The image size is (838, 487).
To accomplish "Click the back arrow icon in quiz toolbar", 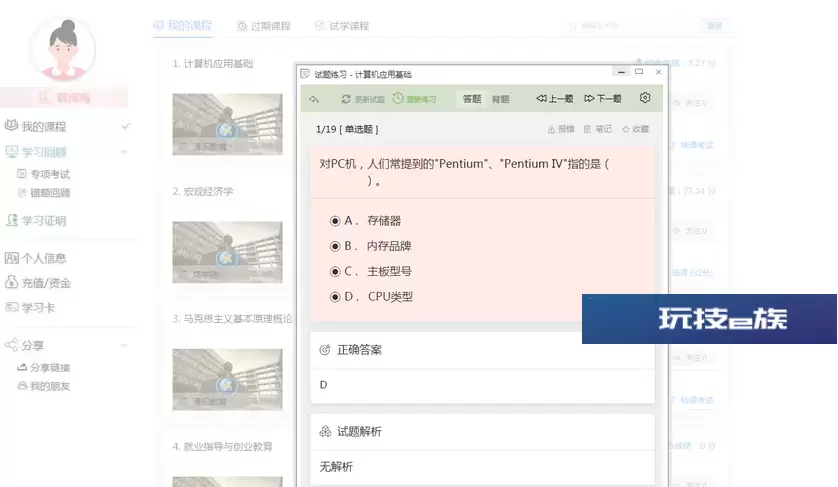I will pyautogui.click(x=314, y=99).
